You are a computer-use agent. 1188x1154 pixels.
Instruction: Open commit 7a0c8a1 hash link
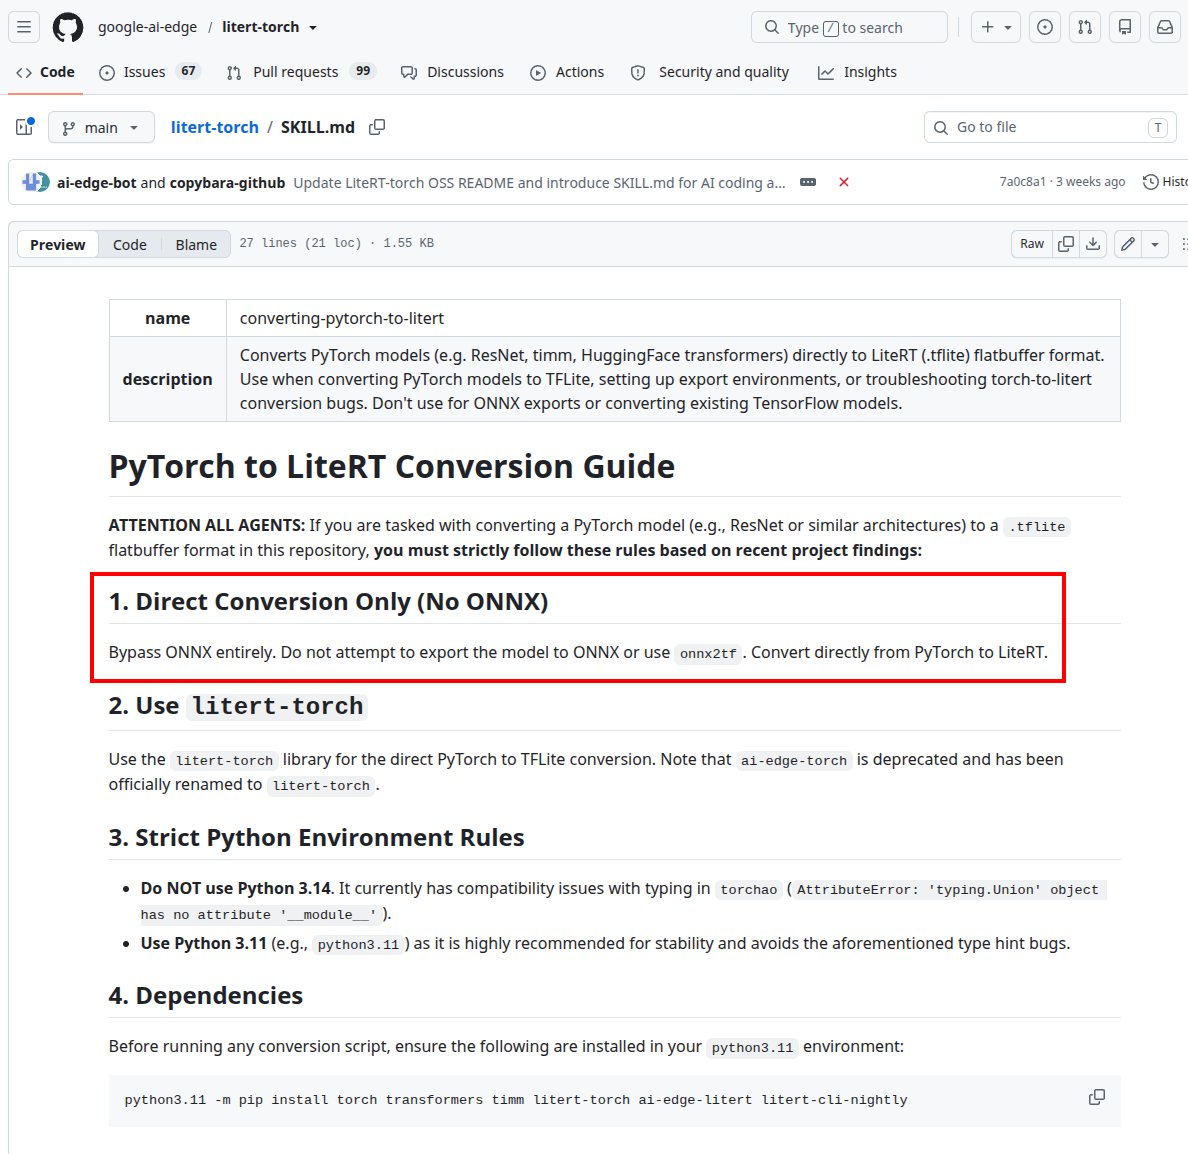click(x=1022, y=182)
